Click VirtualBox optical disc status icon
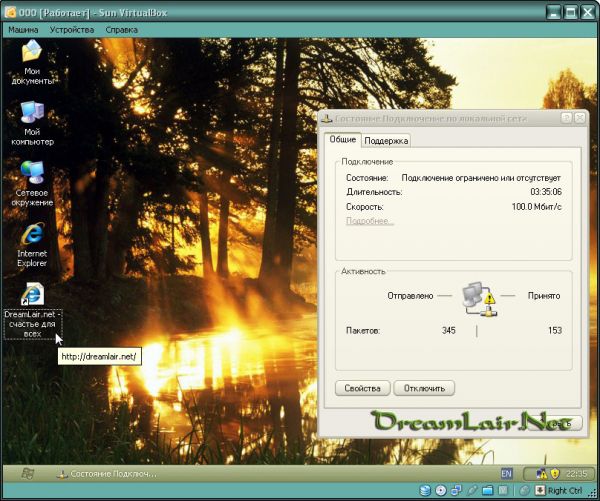600x501 pixels. click(x=441, y=491)
